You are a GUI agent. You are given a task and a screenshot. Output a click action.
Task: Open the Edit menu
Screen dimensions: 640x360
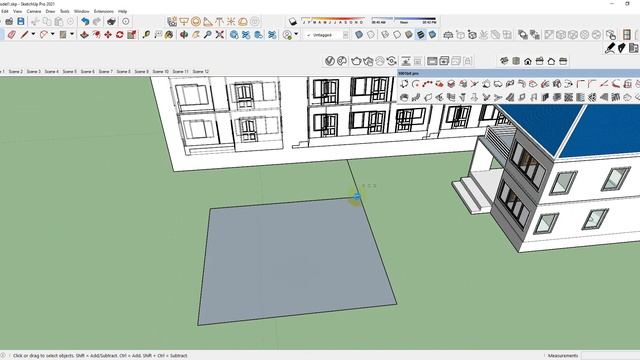click(4, 11)
